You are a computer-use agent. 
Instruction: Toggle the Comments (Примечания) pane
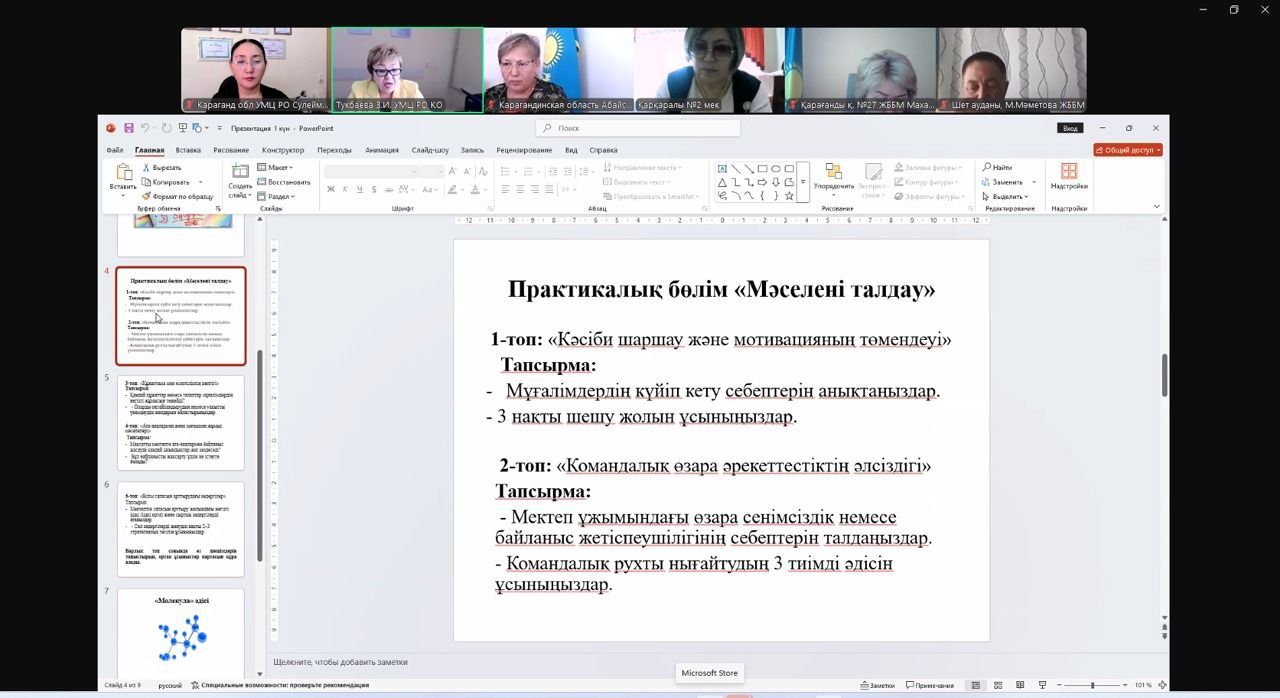[929, 685]
